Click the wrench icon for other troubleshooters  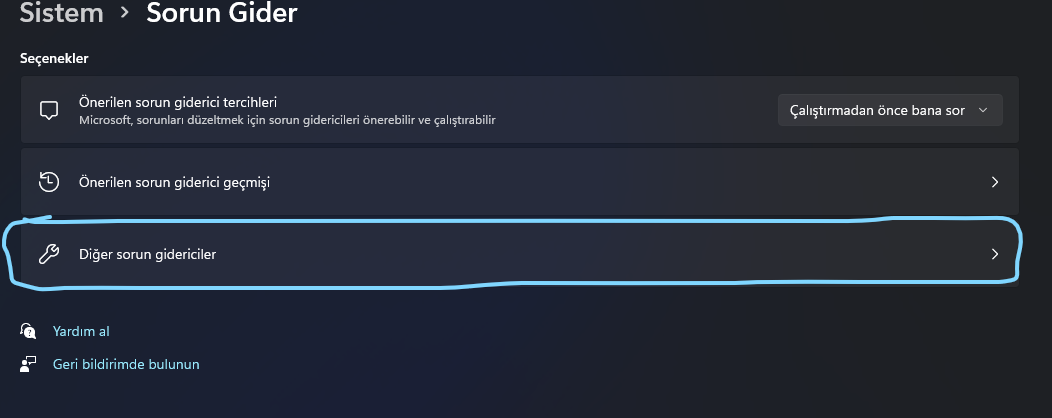tap(49, 254)
